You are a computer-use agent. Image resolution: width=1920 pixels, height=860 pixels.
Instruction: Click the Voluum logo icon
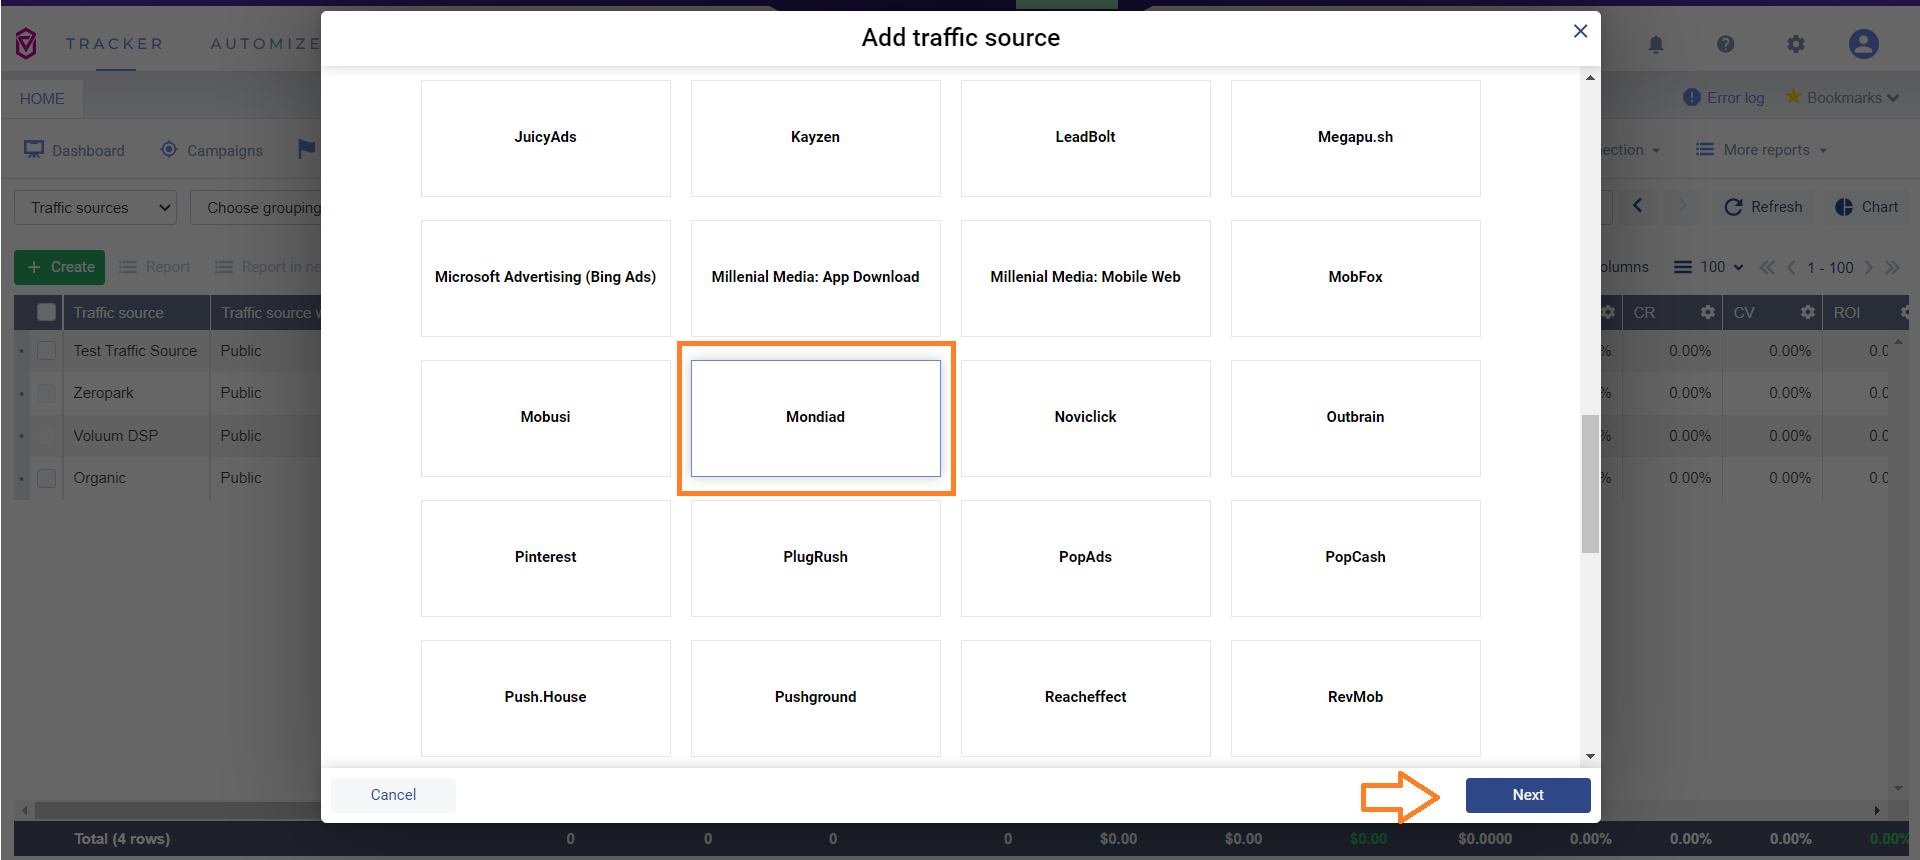pos(26,43)
